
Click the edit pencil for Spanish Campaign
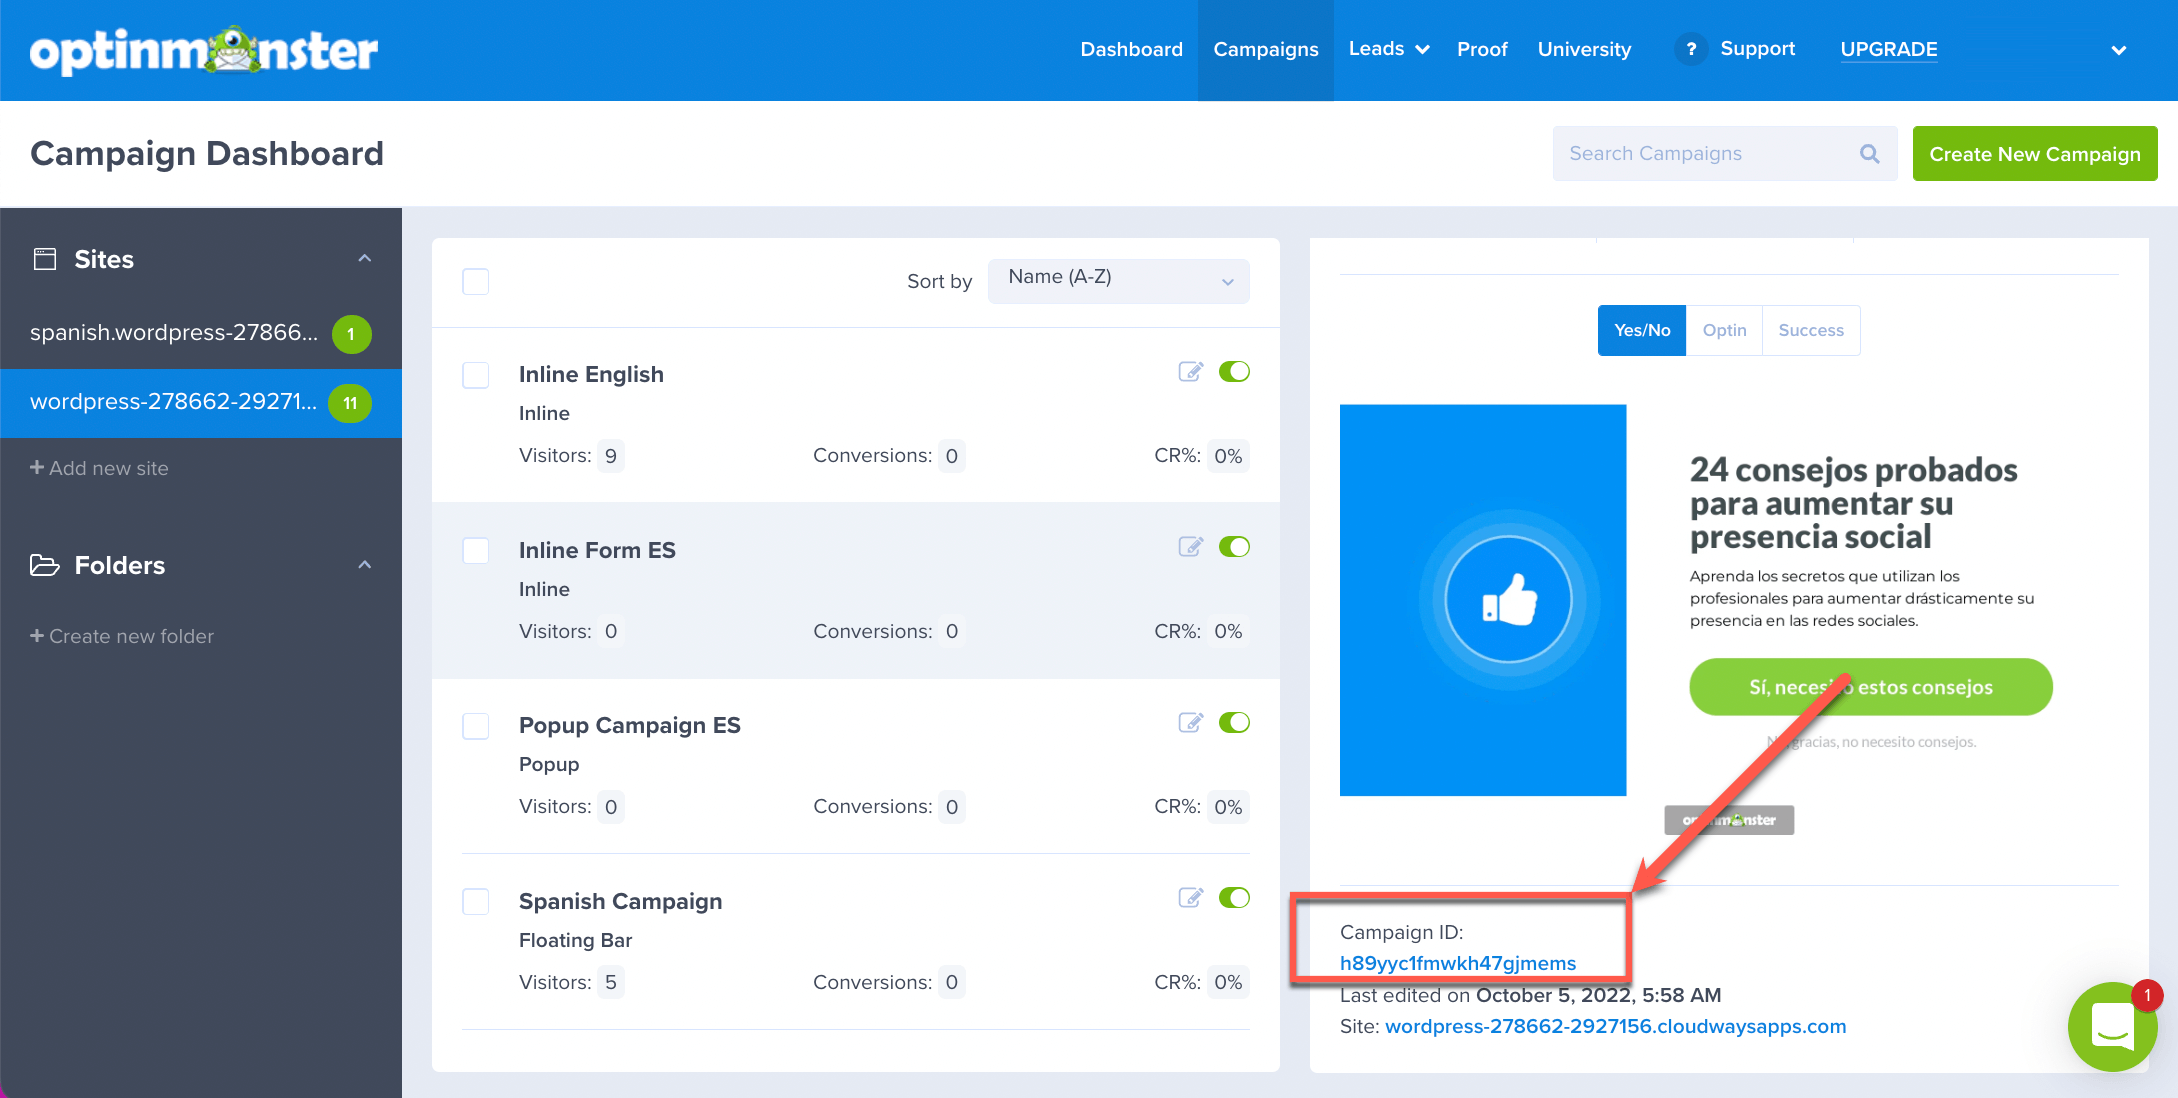click(x=1190, y=898)
